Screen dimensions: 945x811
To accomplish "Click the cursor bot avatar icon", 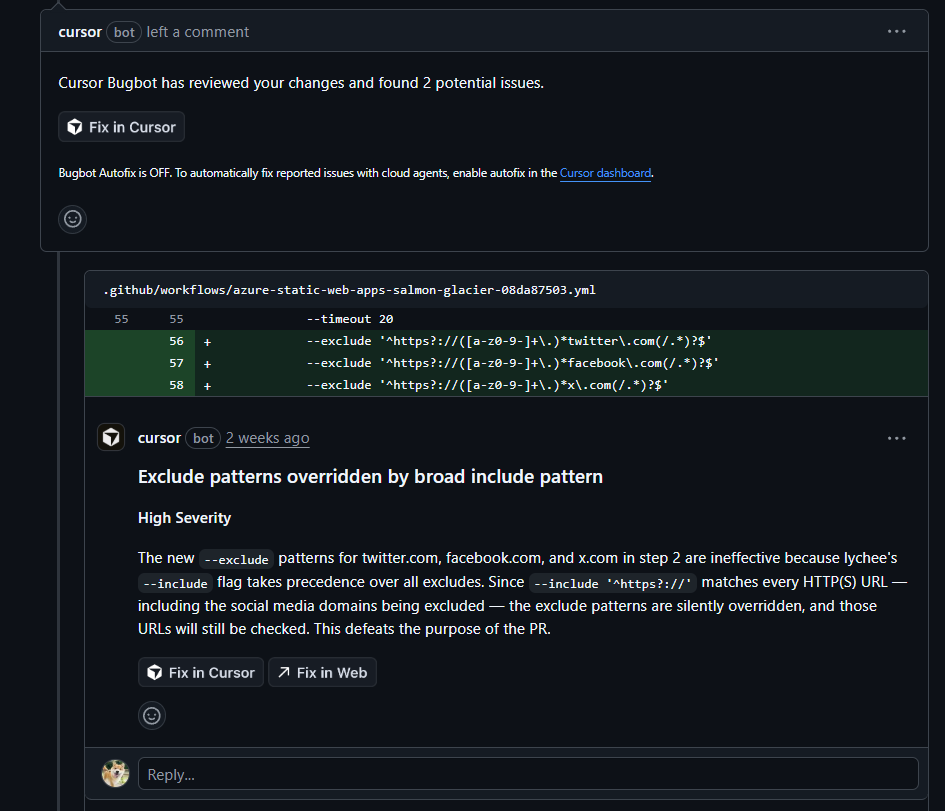I will (x=111, y=437).
